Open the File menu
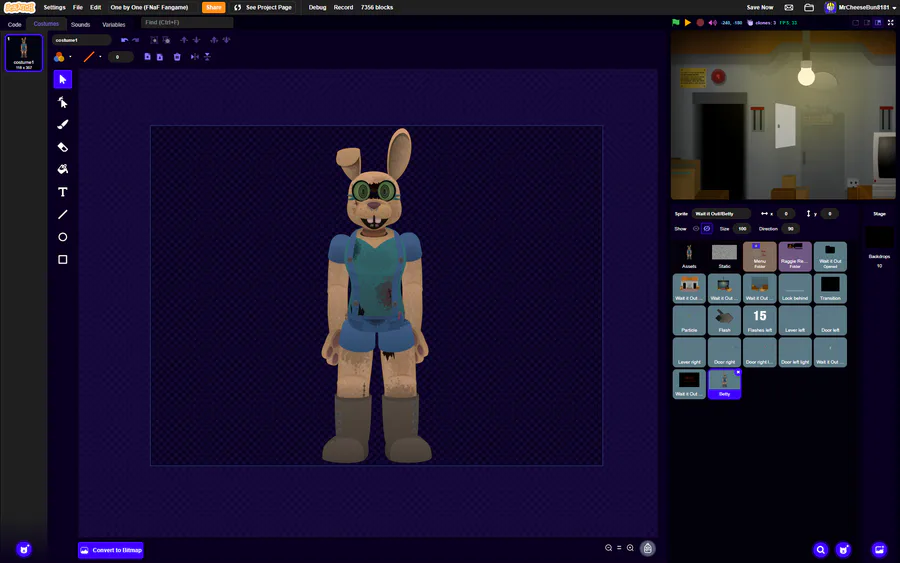 point(77,7)
